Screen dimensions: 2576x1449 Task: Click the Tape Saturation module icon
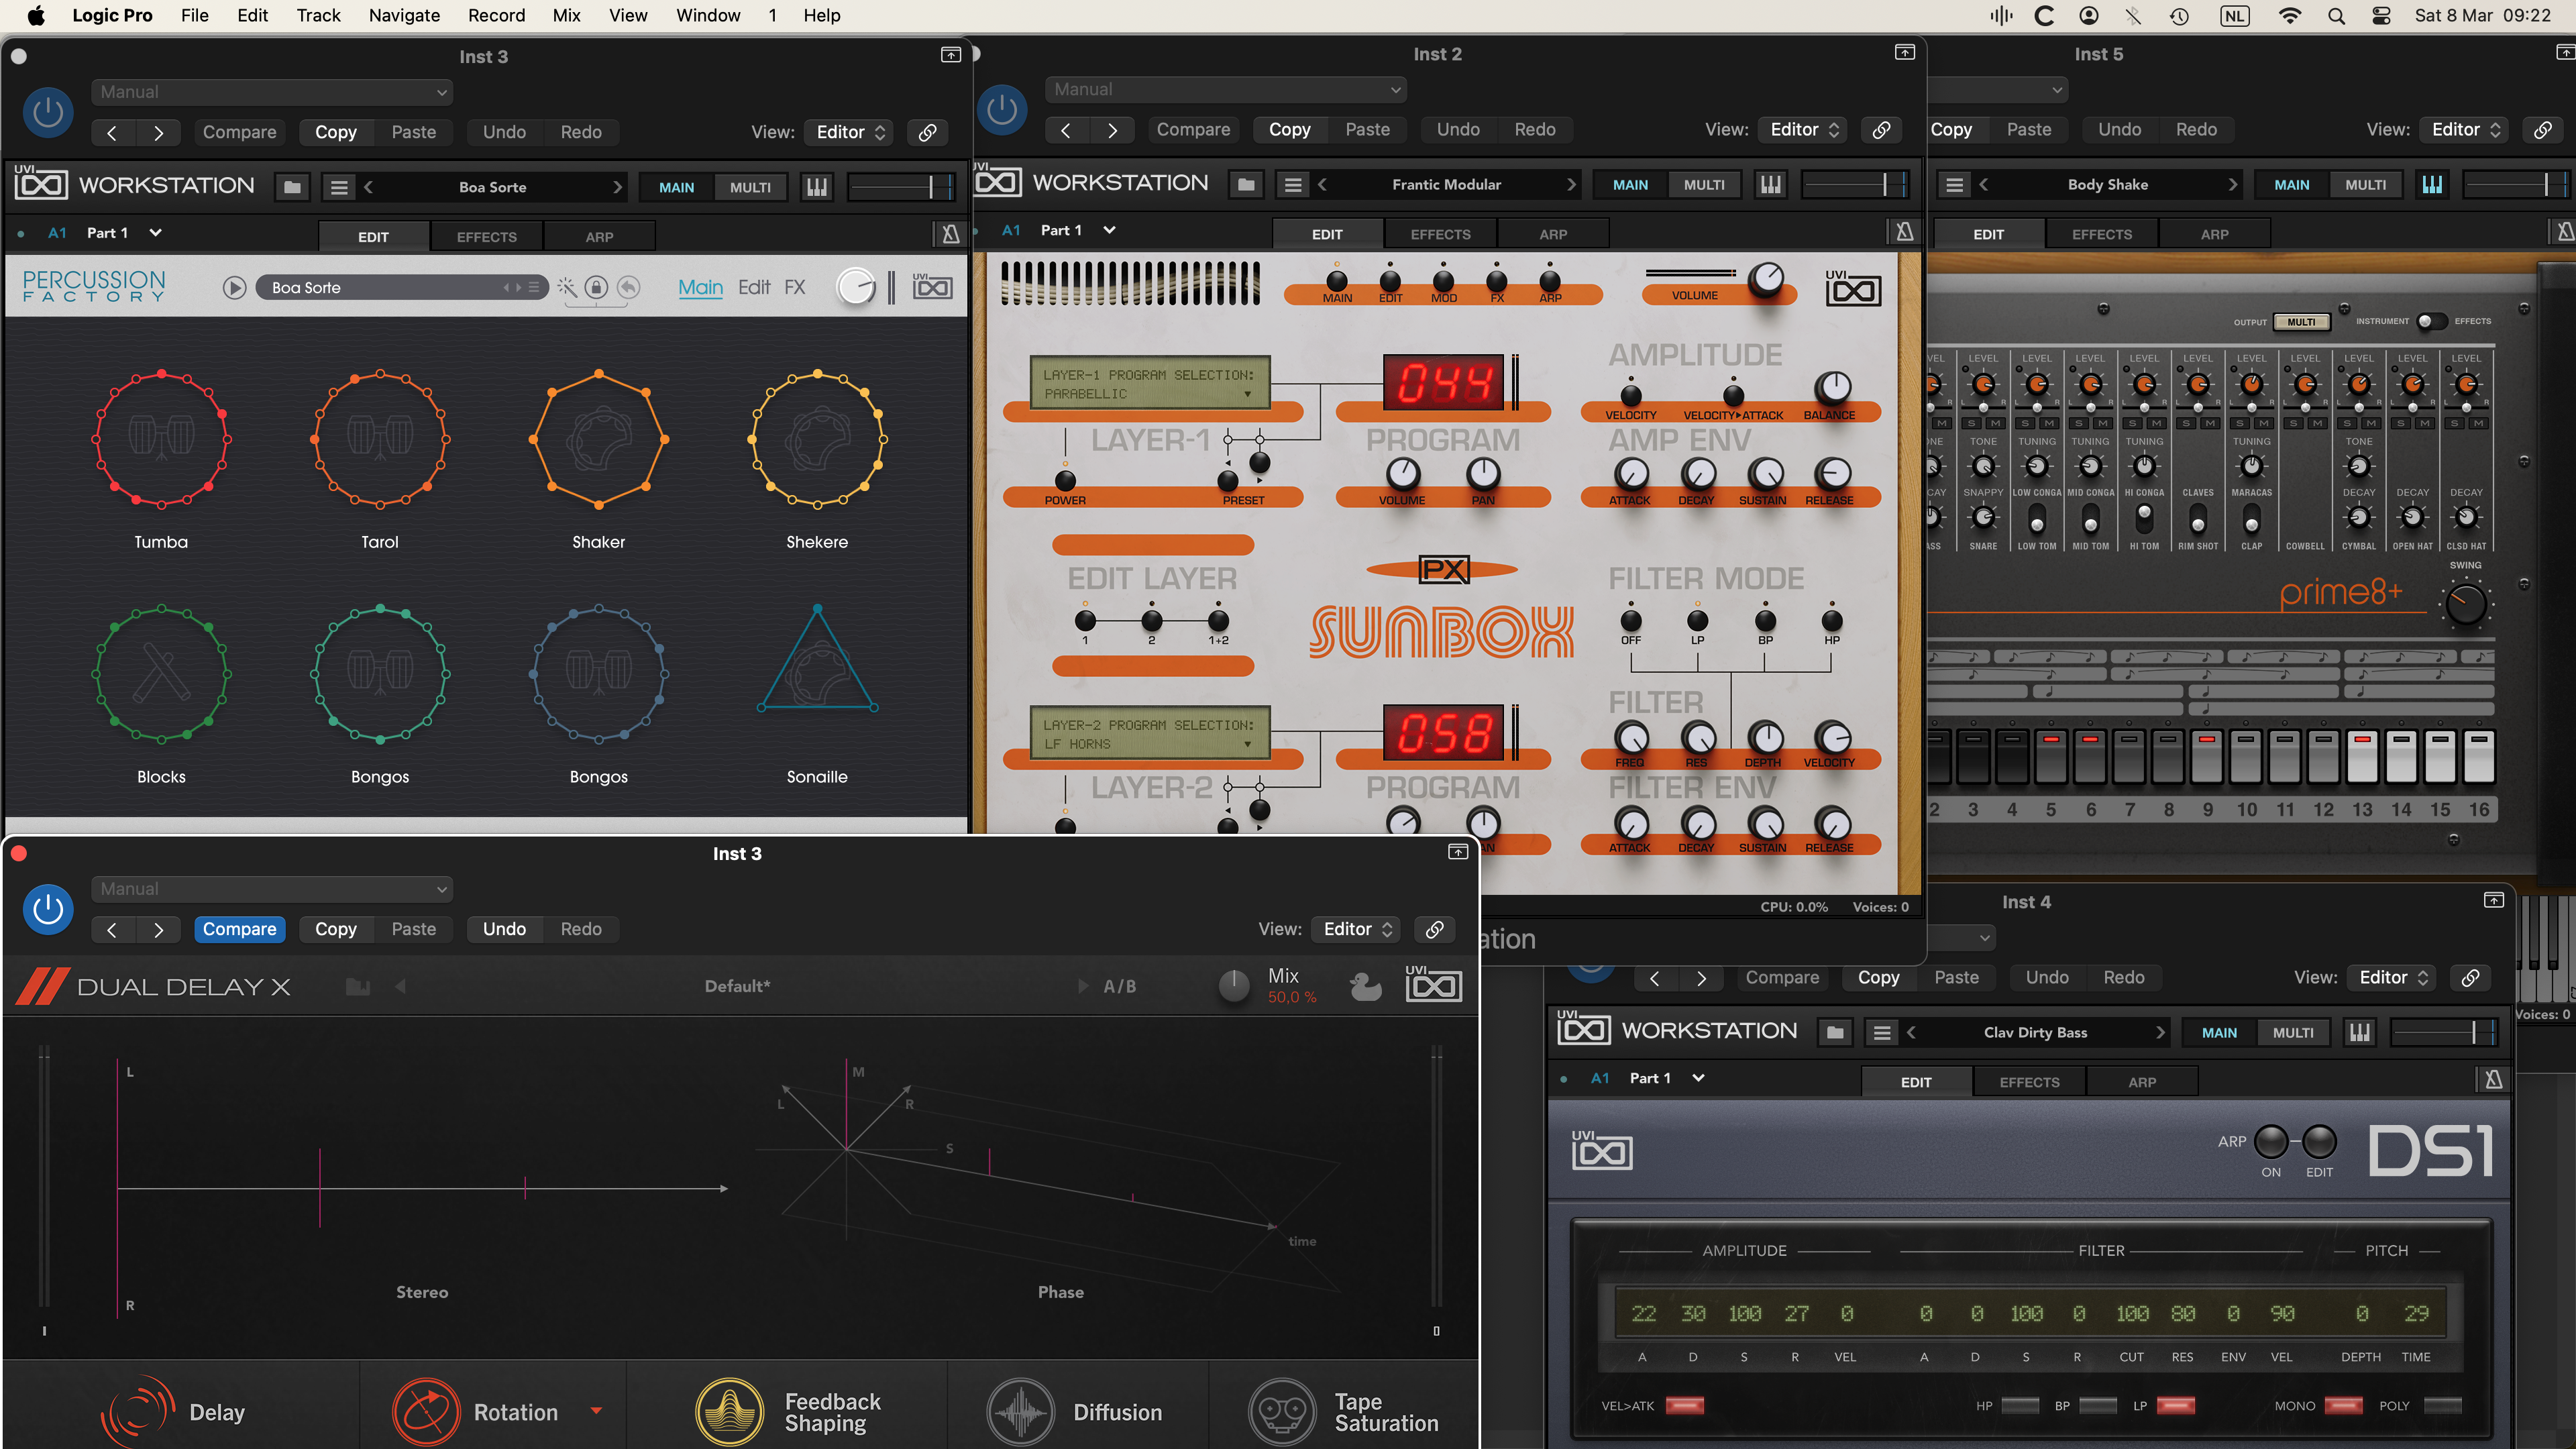tap(1282, 1411)
